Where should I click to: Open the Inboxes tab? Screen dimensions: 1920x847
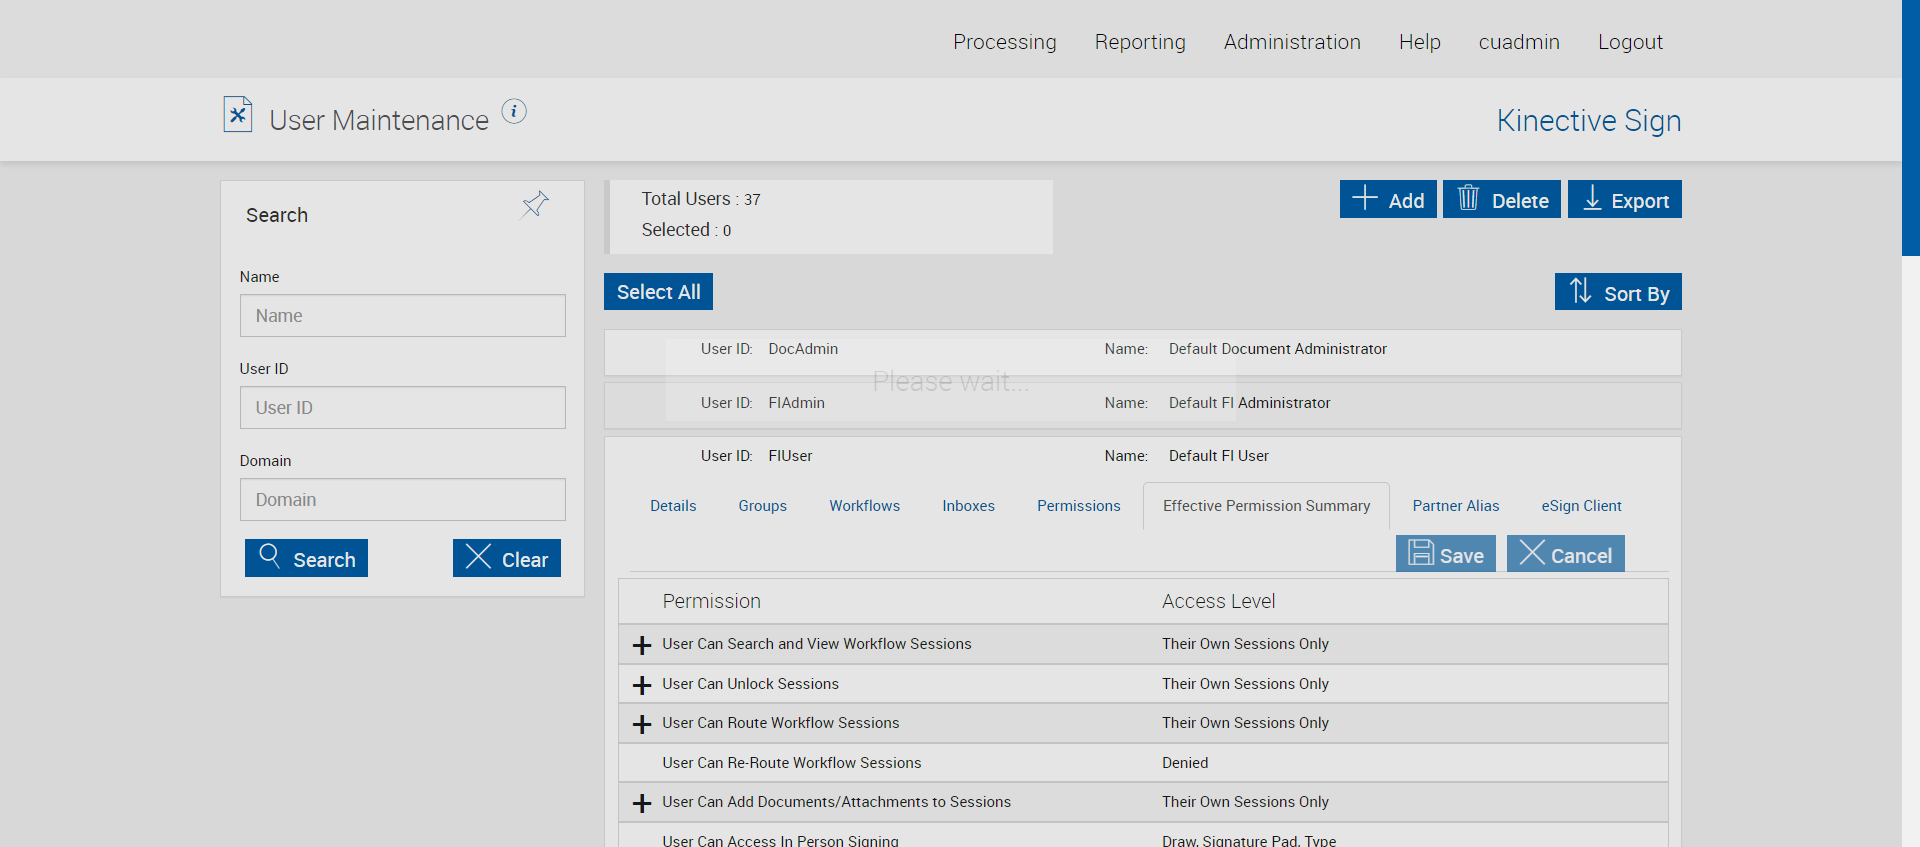coord(968,506)
